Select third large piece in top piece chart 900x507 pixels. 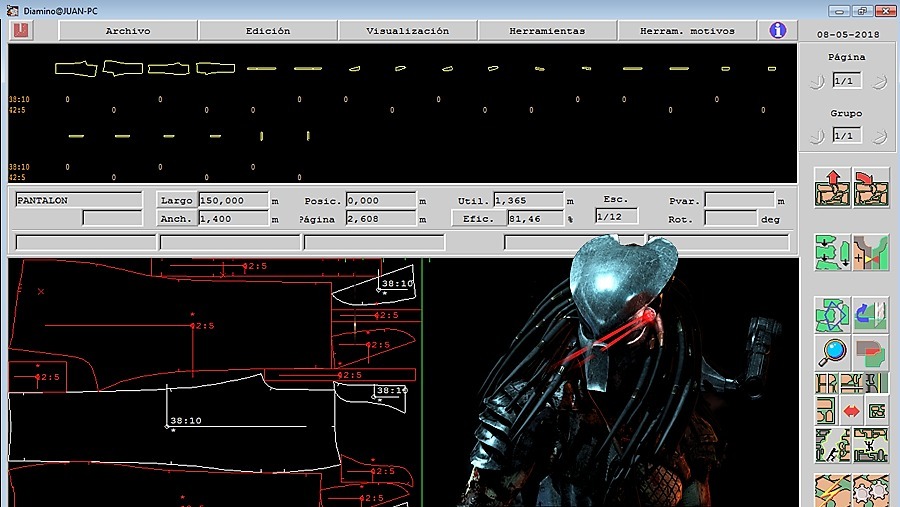point(169,69)
